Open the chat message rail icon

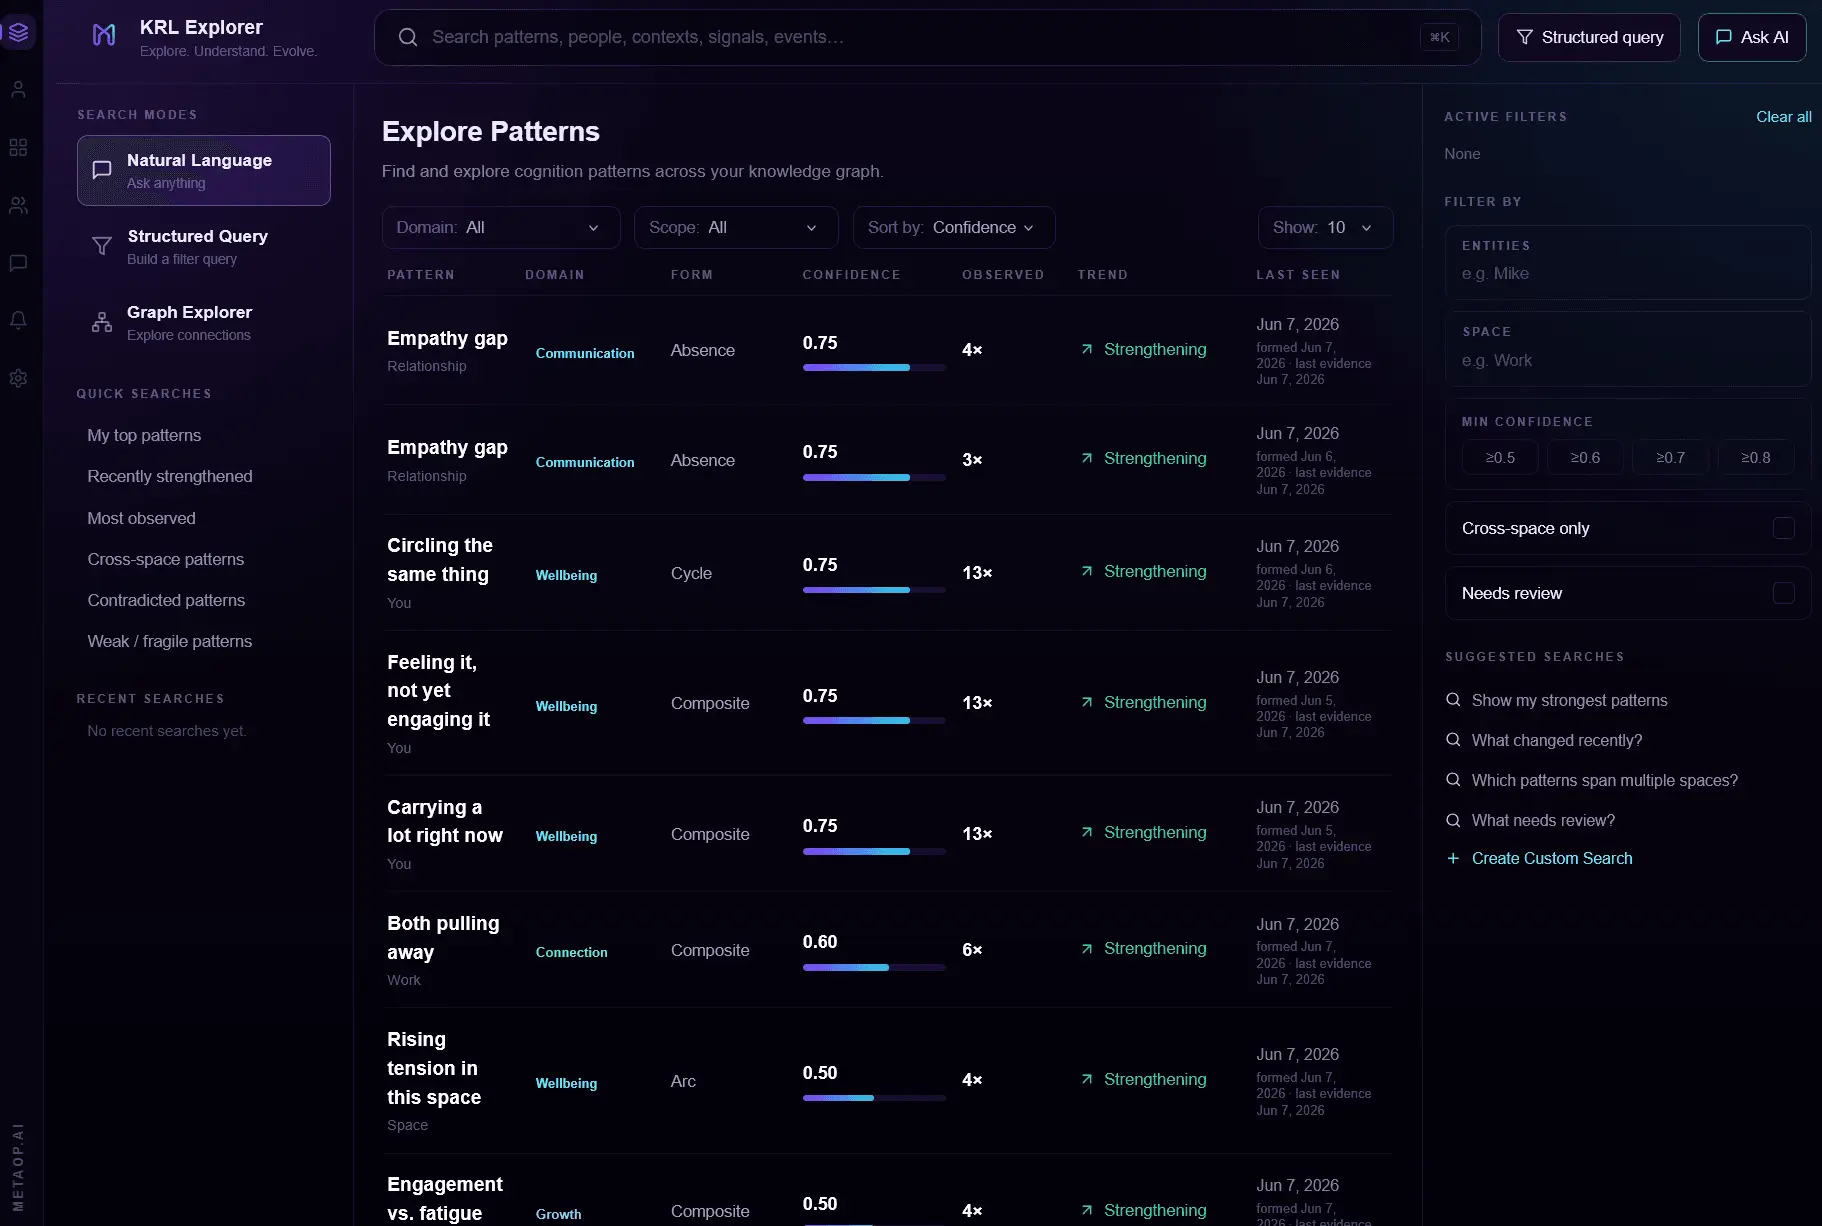(18, 263)
